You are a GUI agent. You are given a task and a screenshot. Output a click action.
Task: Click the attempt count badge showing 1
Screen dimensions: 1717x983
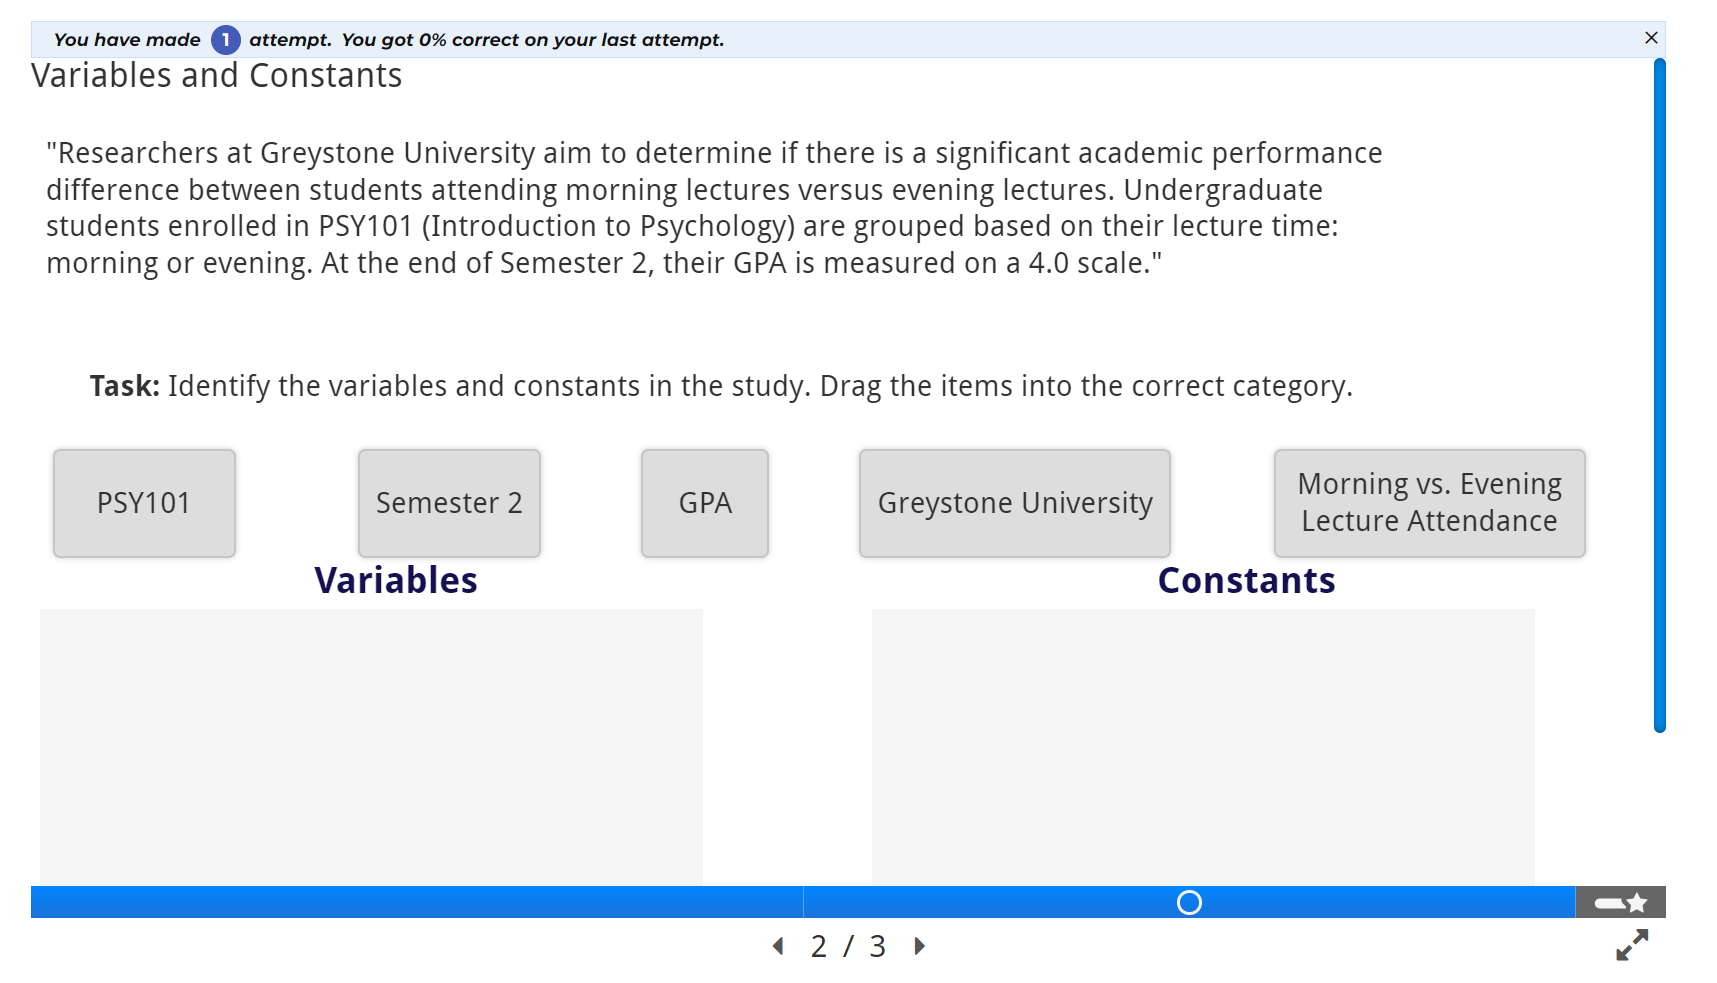click(226, 40)
